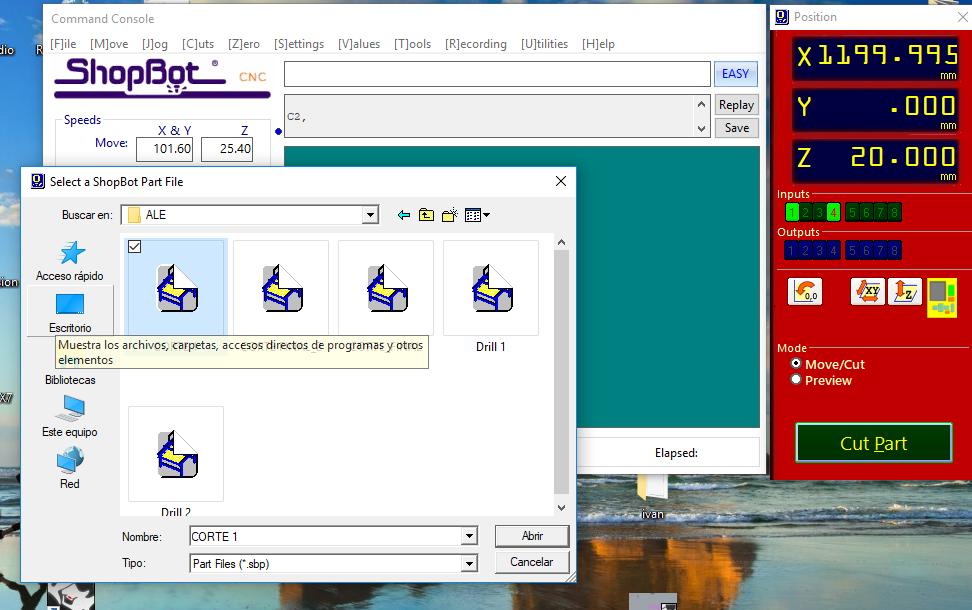Select Bibliotecas in the places sidebar
The width and height of the screenshot is (972, 610).
[x=70, y=379]
